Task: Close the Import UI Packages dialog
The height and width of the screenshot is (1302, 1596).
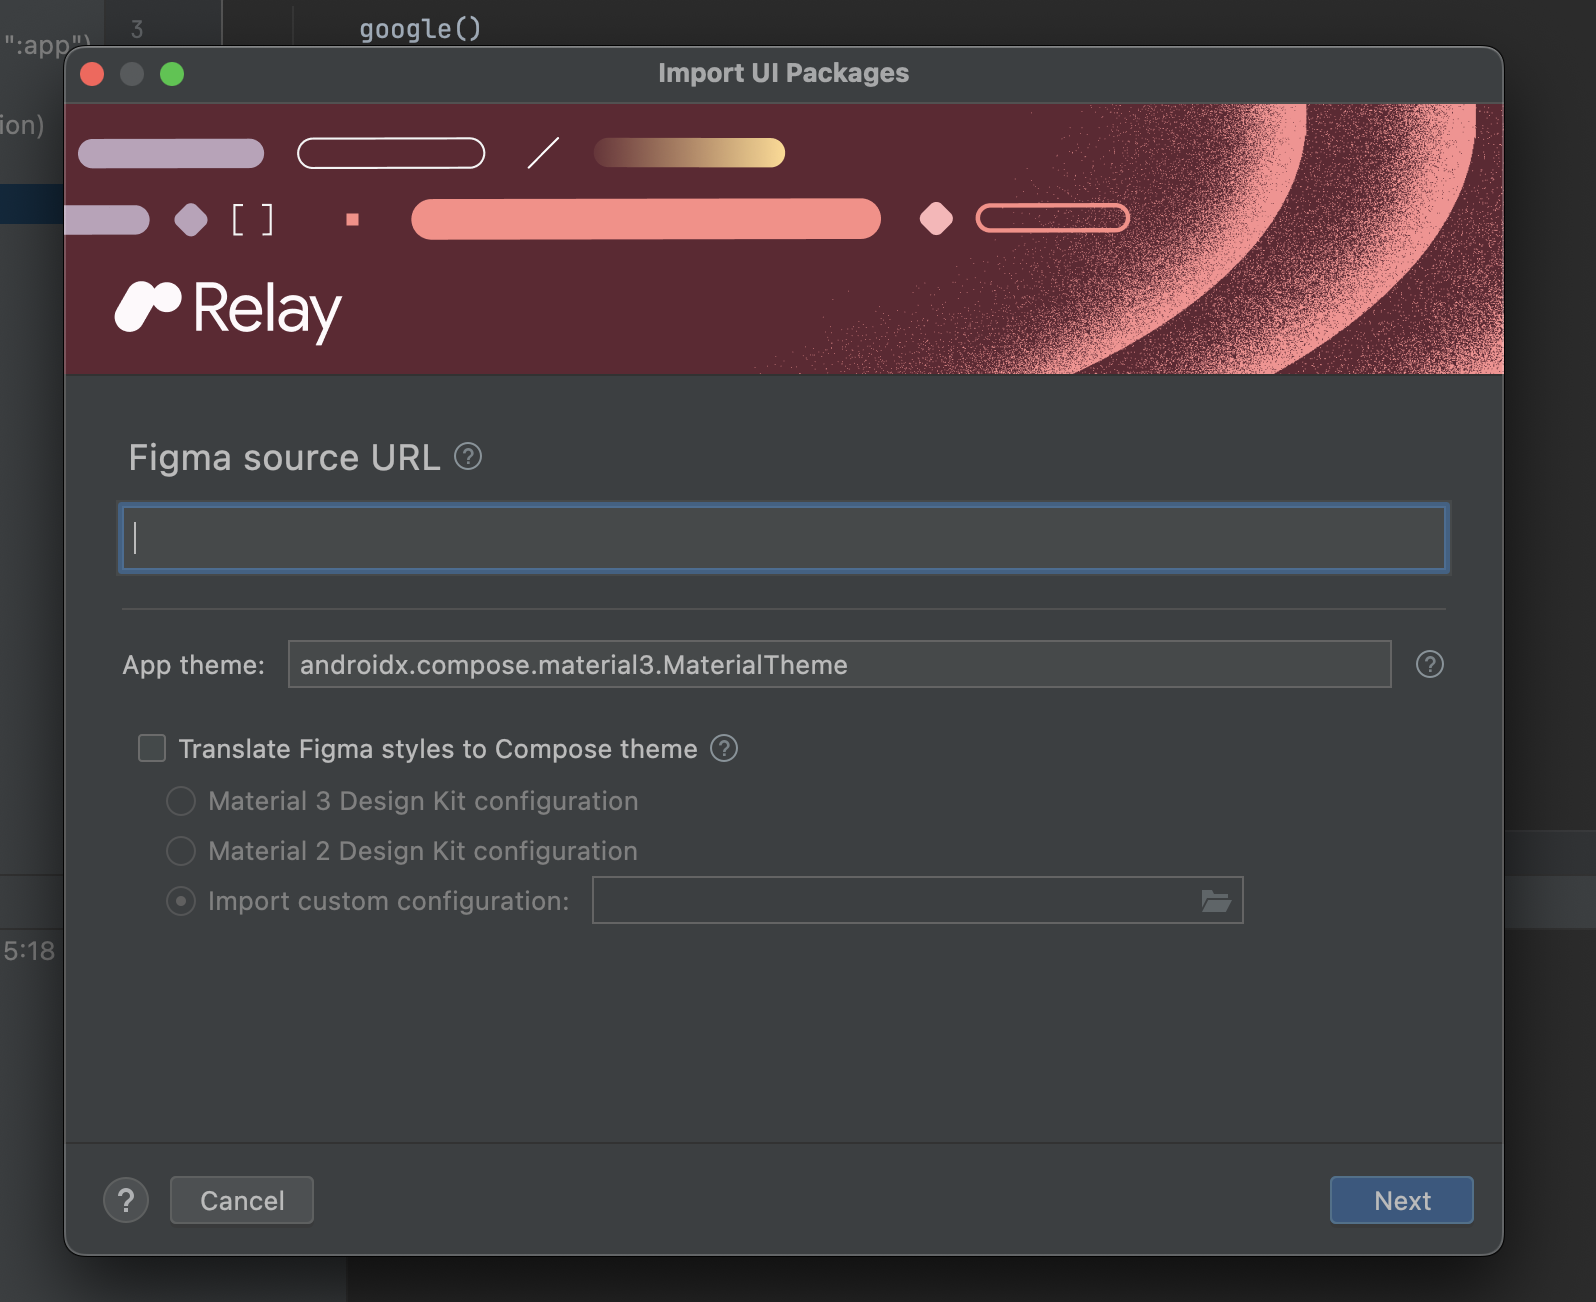Action: (92, 74)
